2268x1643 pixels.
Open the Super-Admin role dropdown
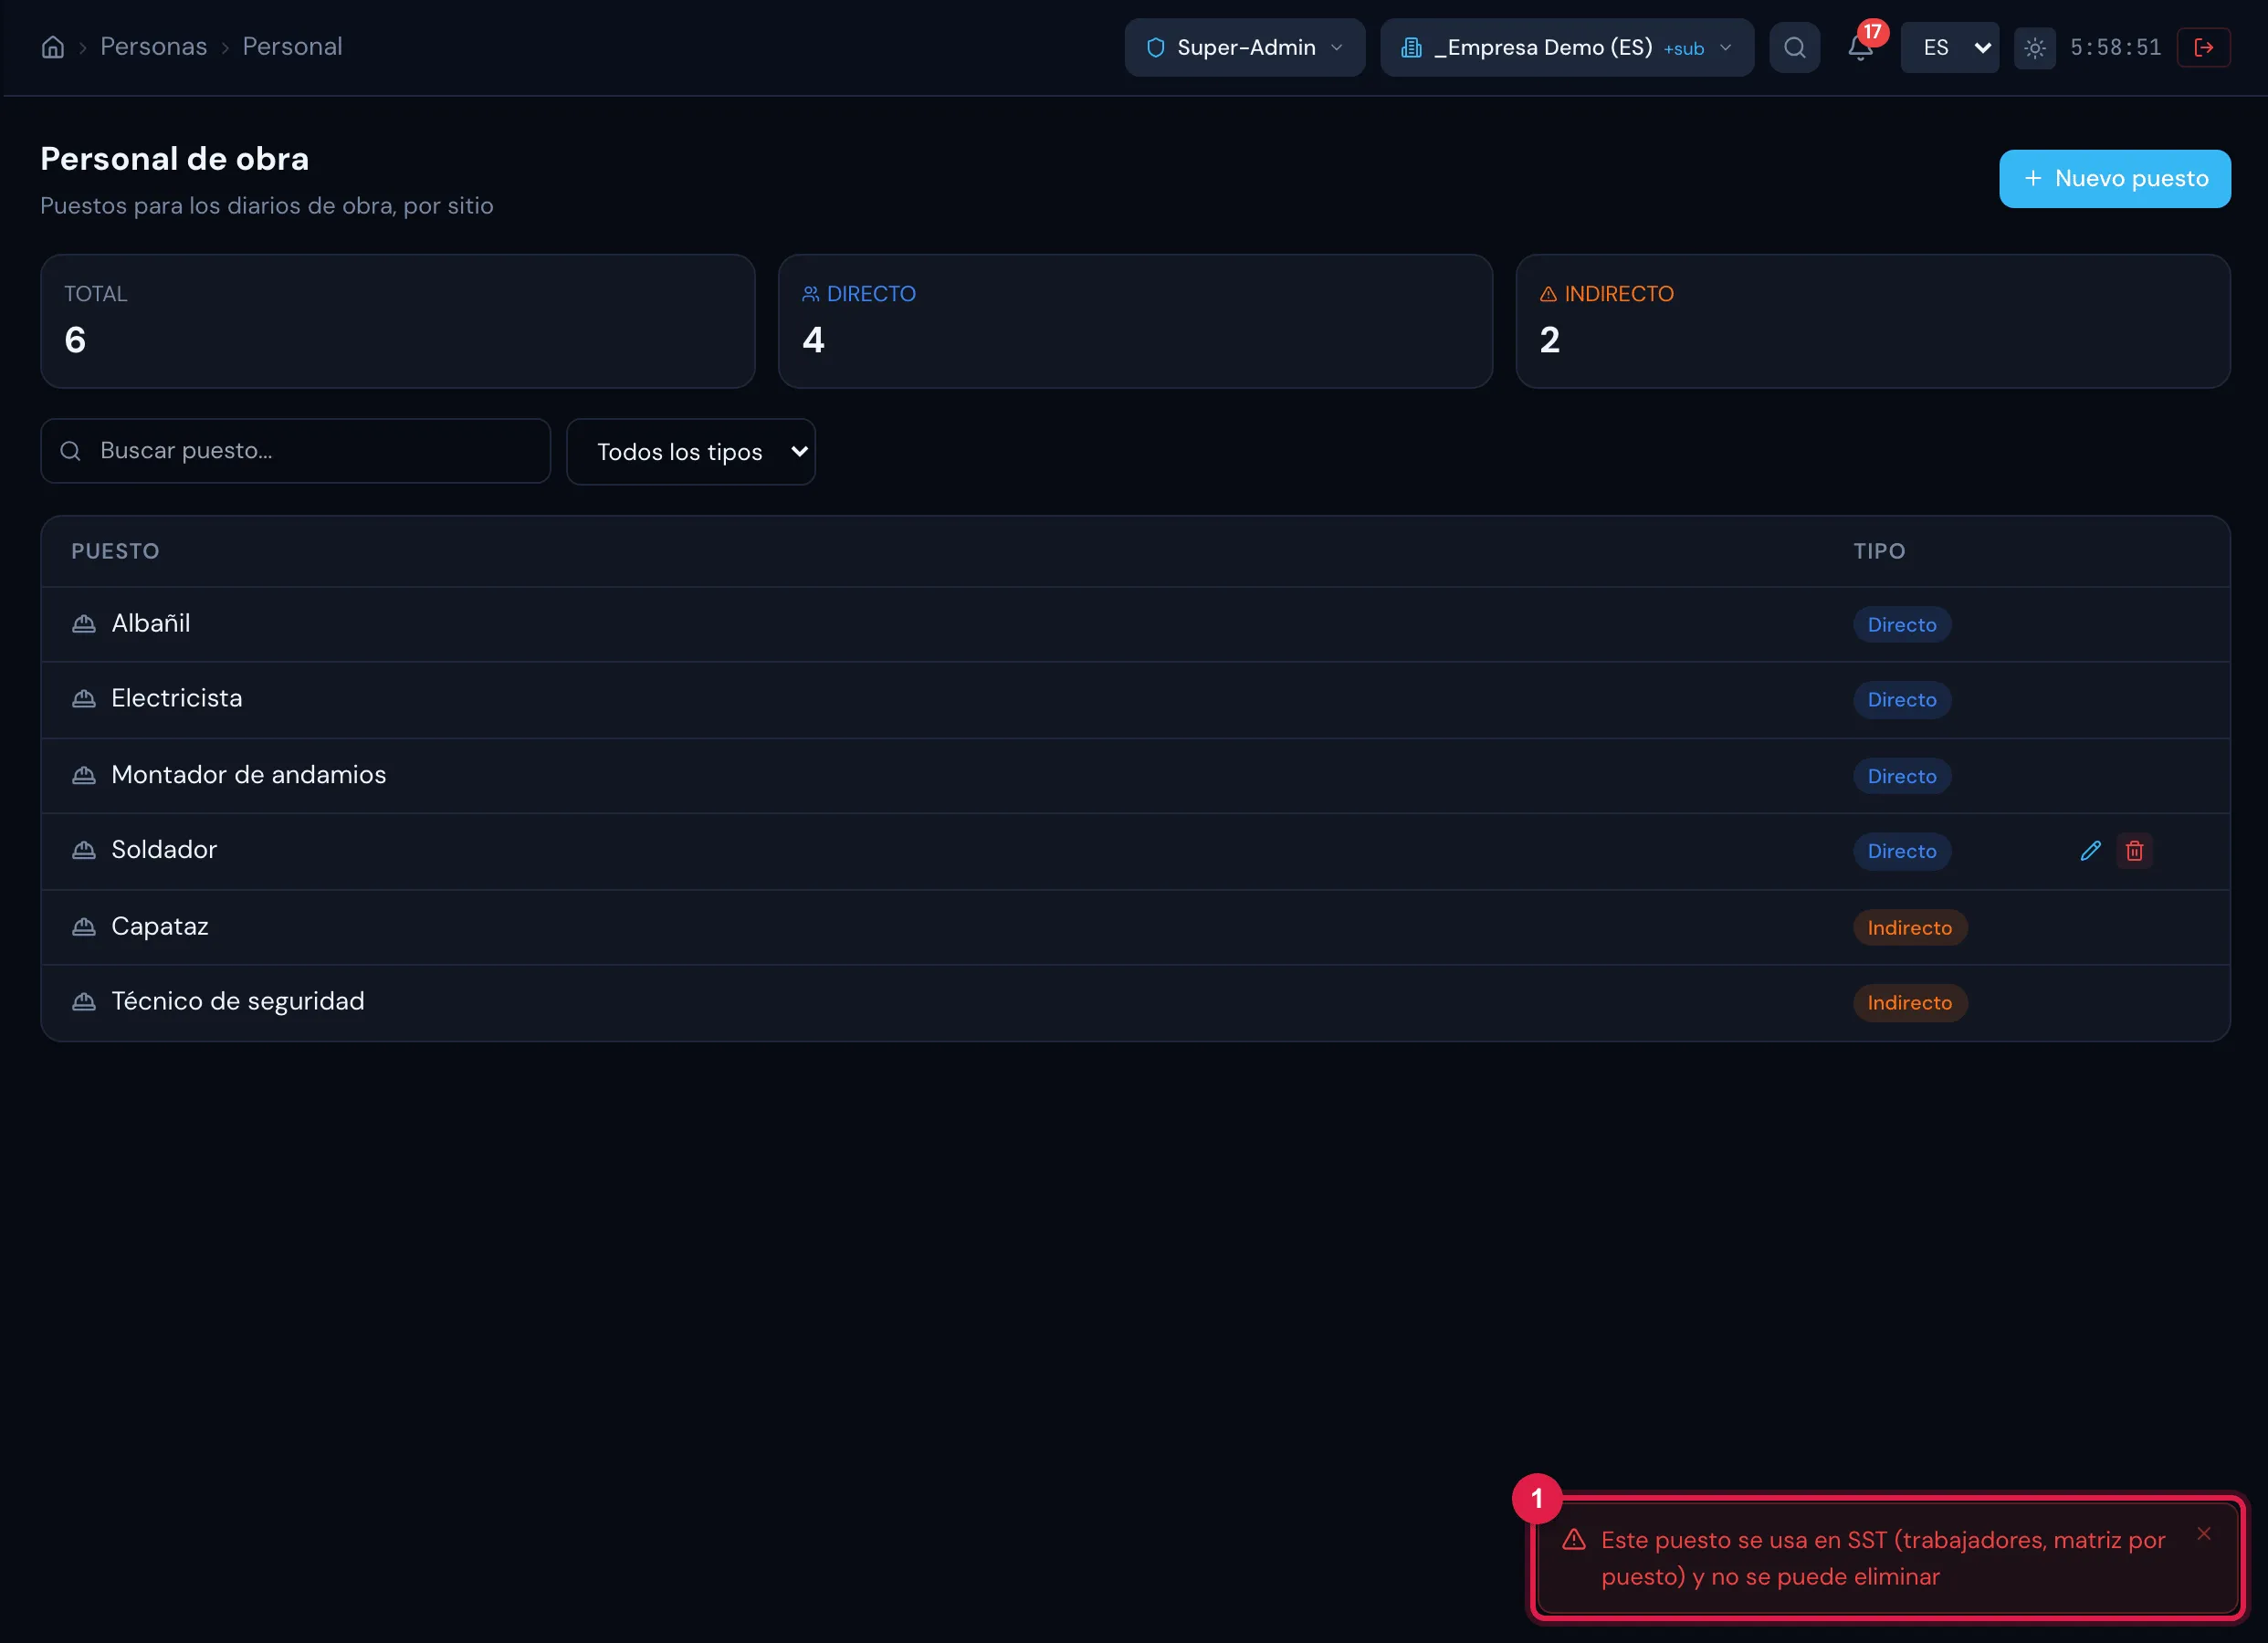1244,47
